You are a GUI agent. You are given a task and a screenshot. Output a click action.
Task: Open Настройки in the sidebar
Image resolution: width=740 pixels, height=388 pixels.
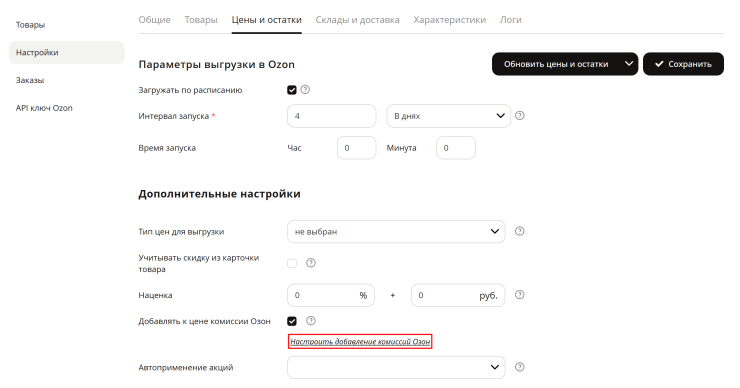[x=67, y=52]
